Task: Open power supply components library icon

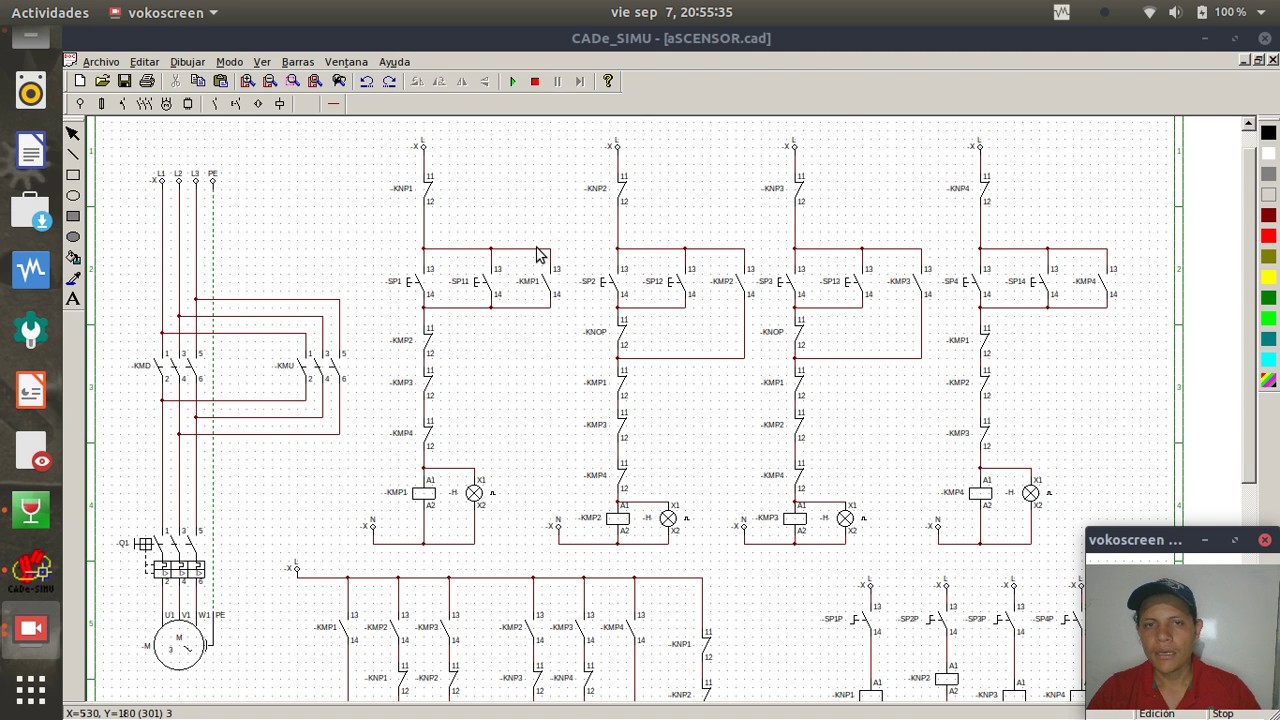Action: click(80, 104)
